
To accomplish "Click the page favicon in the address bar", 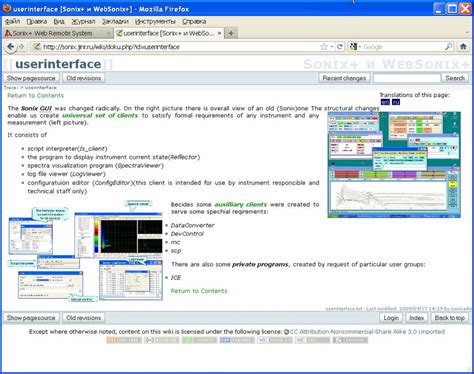I will [x=36, y=47].
